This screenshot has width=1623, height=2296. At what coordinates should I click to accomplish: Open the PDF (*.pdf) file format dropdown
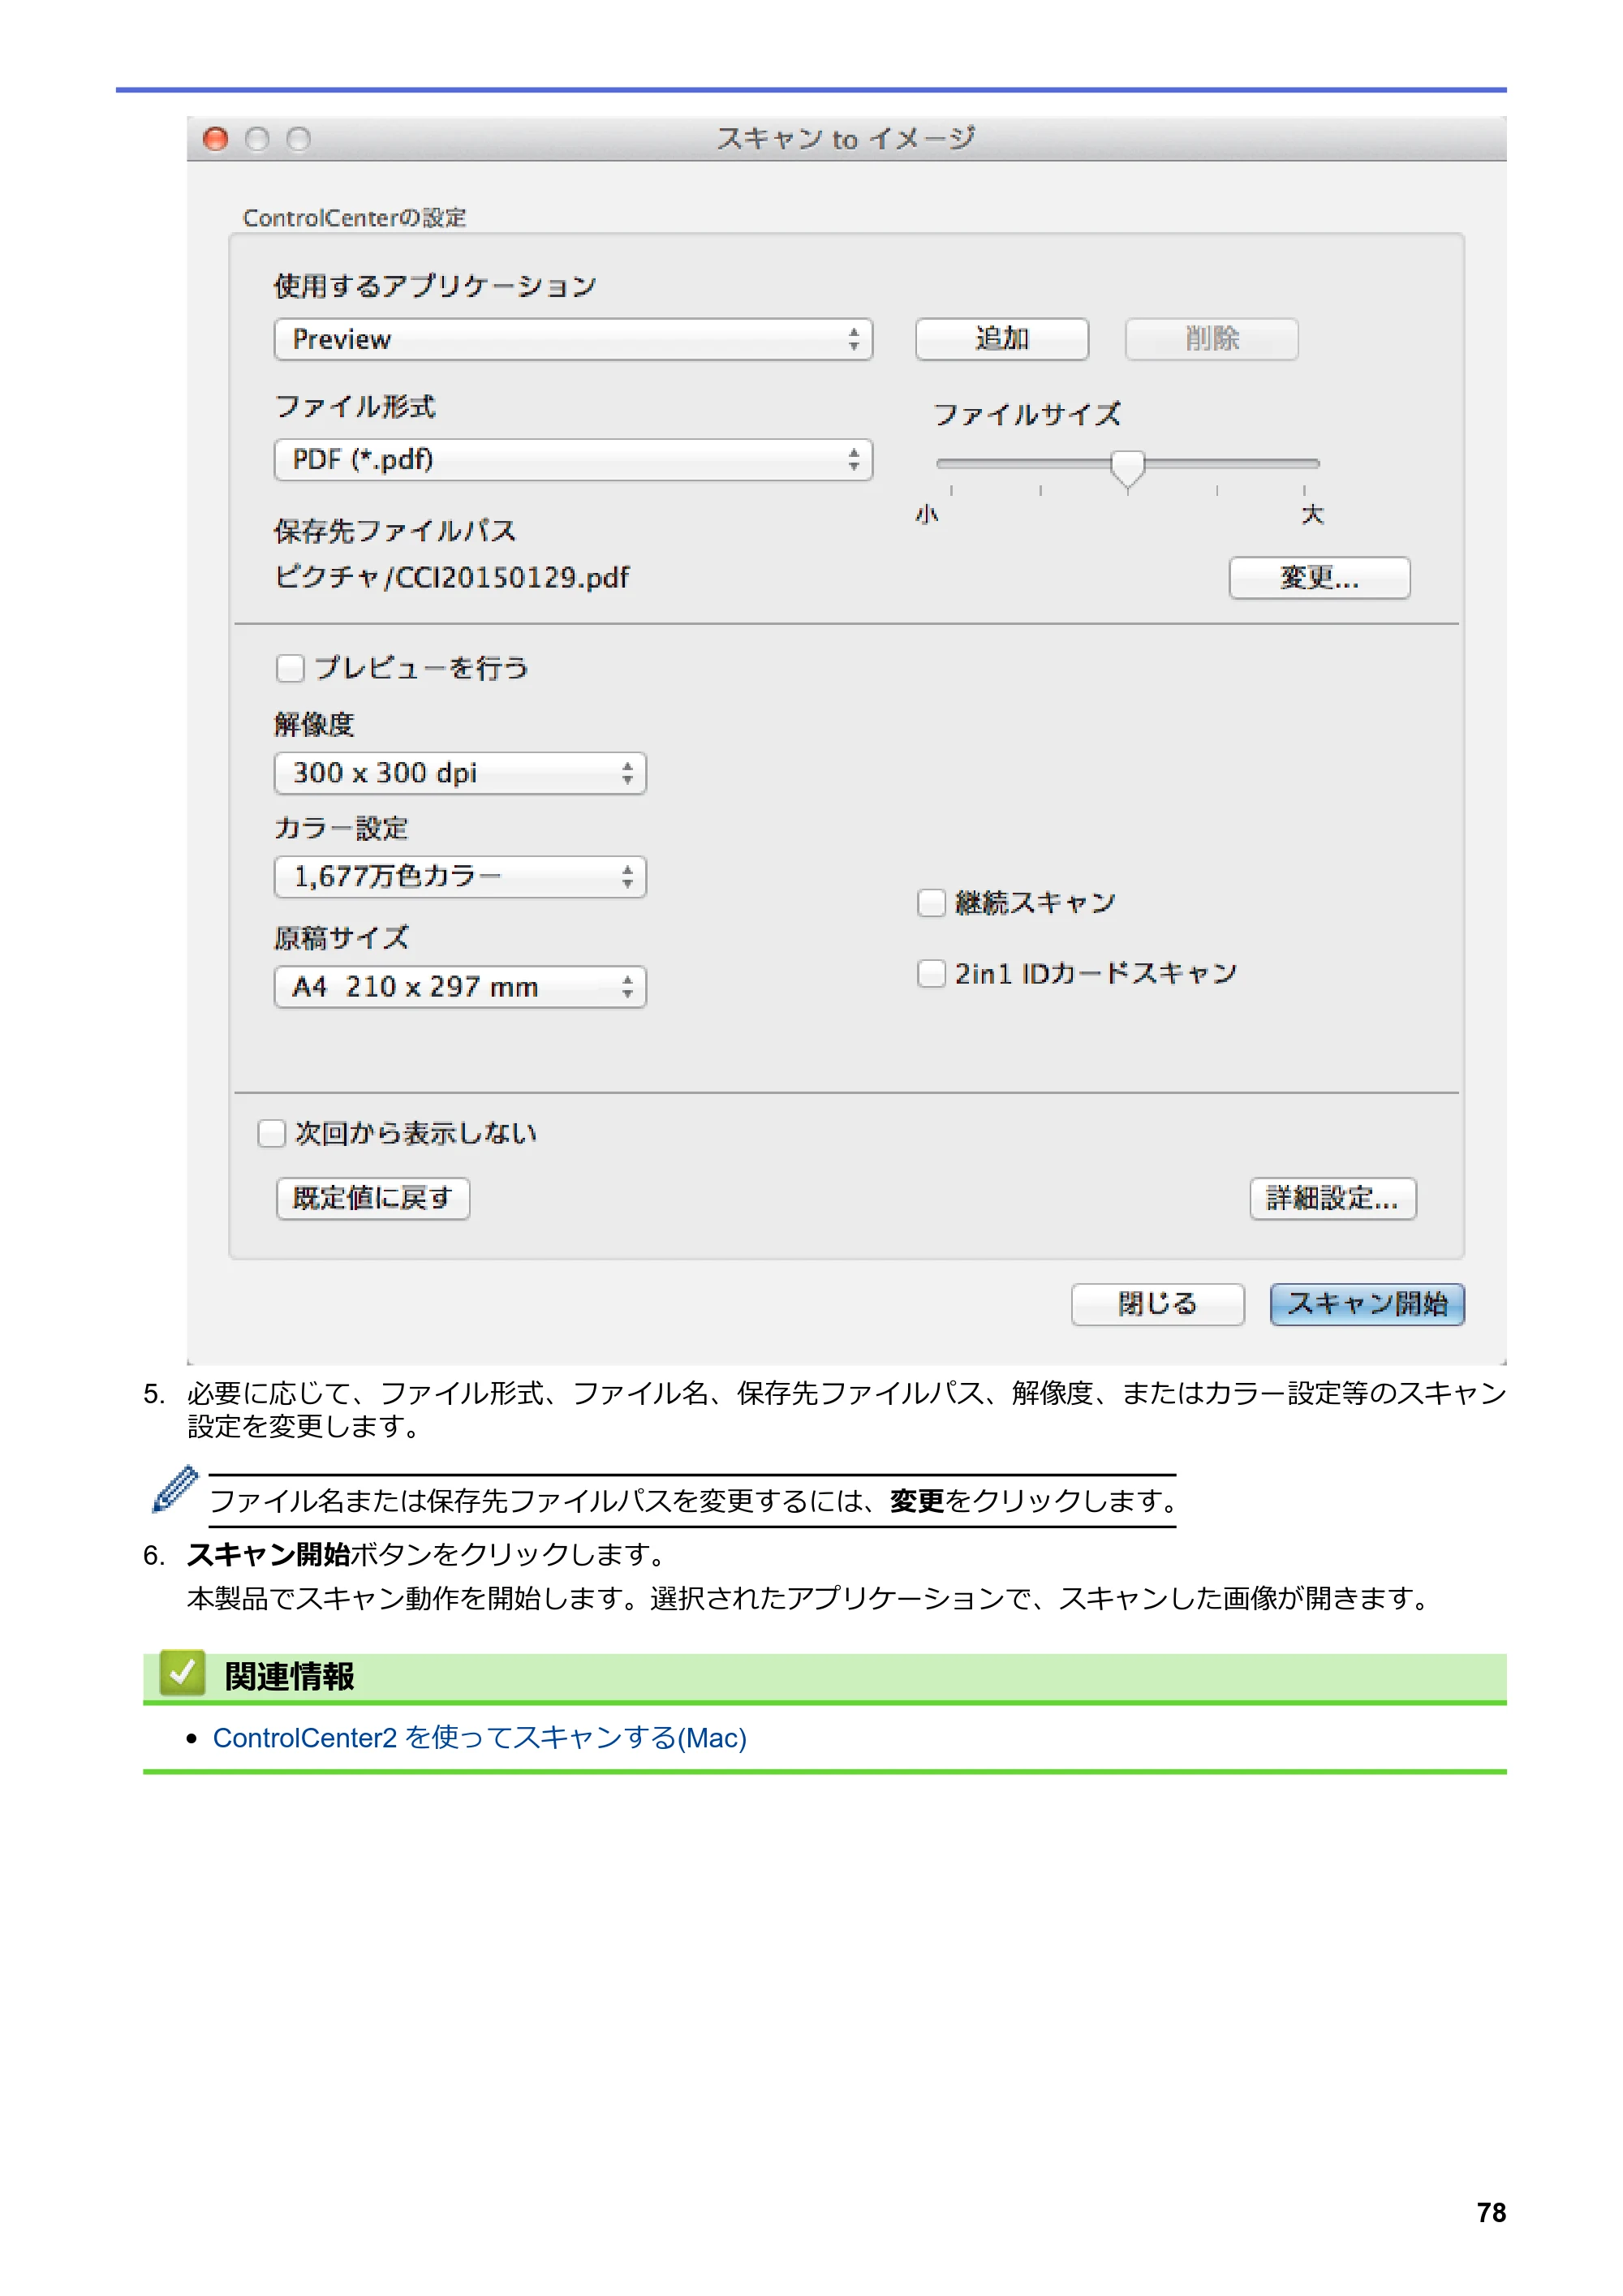573,460
